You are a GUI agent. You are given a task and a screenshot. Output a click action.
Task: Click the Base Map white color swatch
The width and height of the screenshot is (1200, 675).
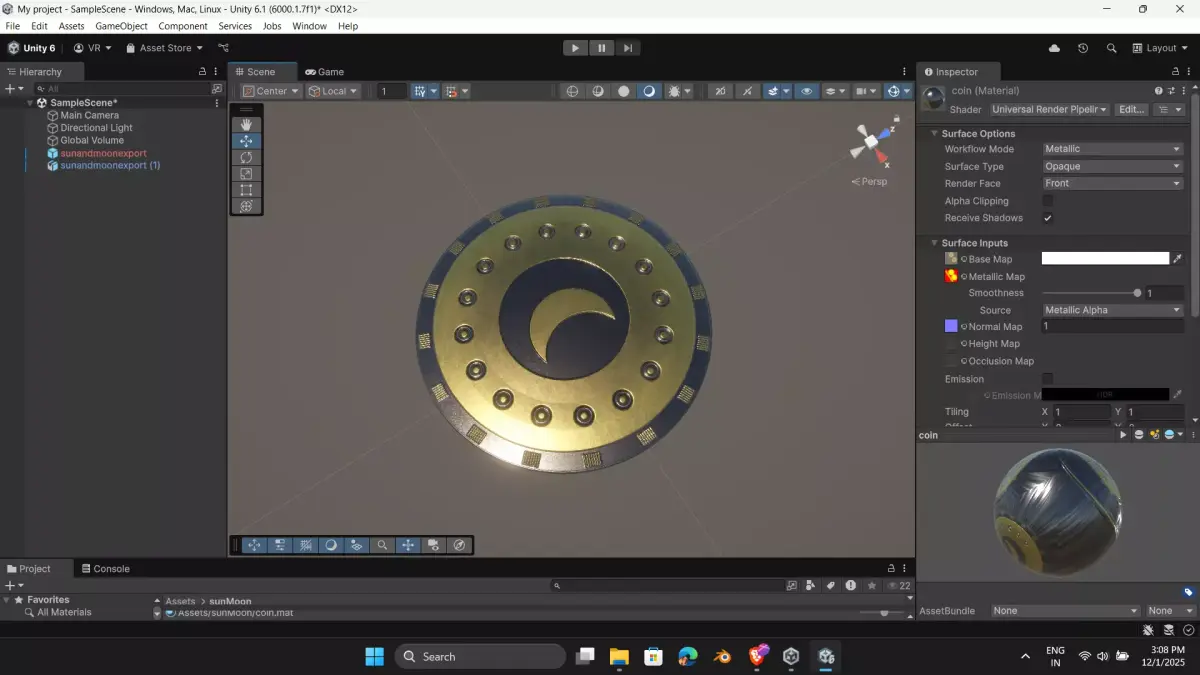click(1105, 259)
